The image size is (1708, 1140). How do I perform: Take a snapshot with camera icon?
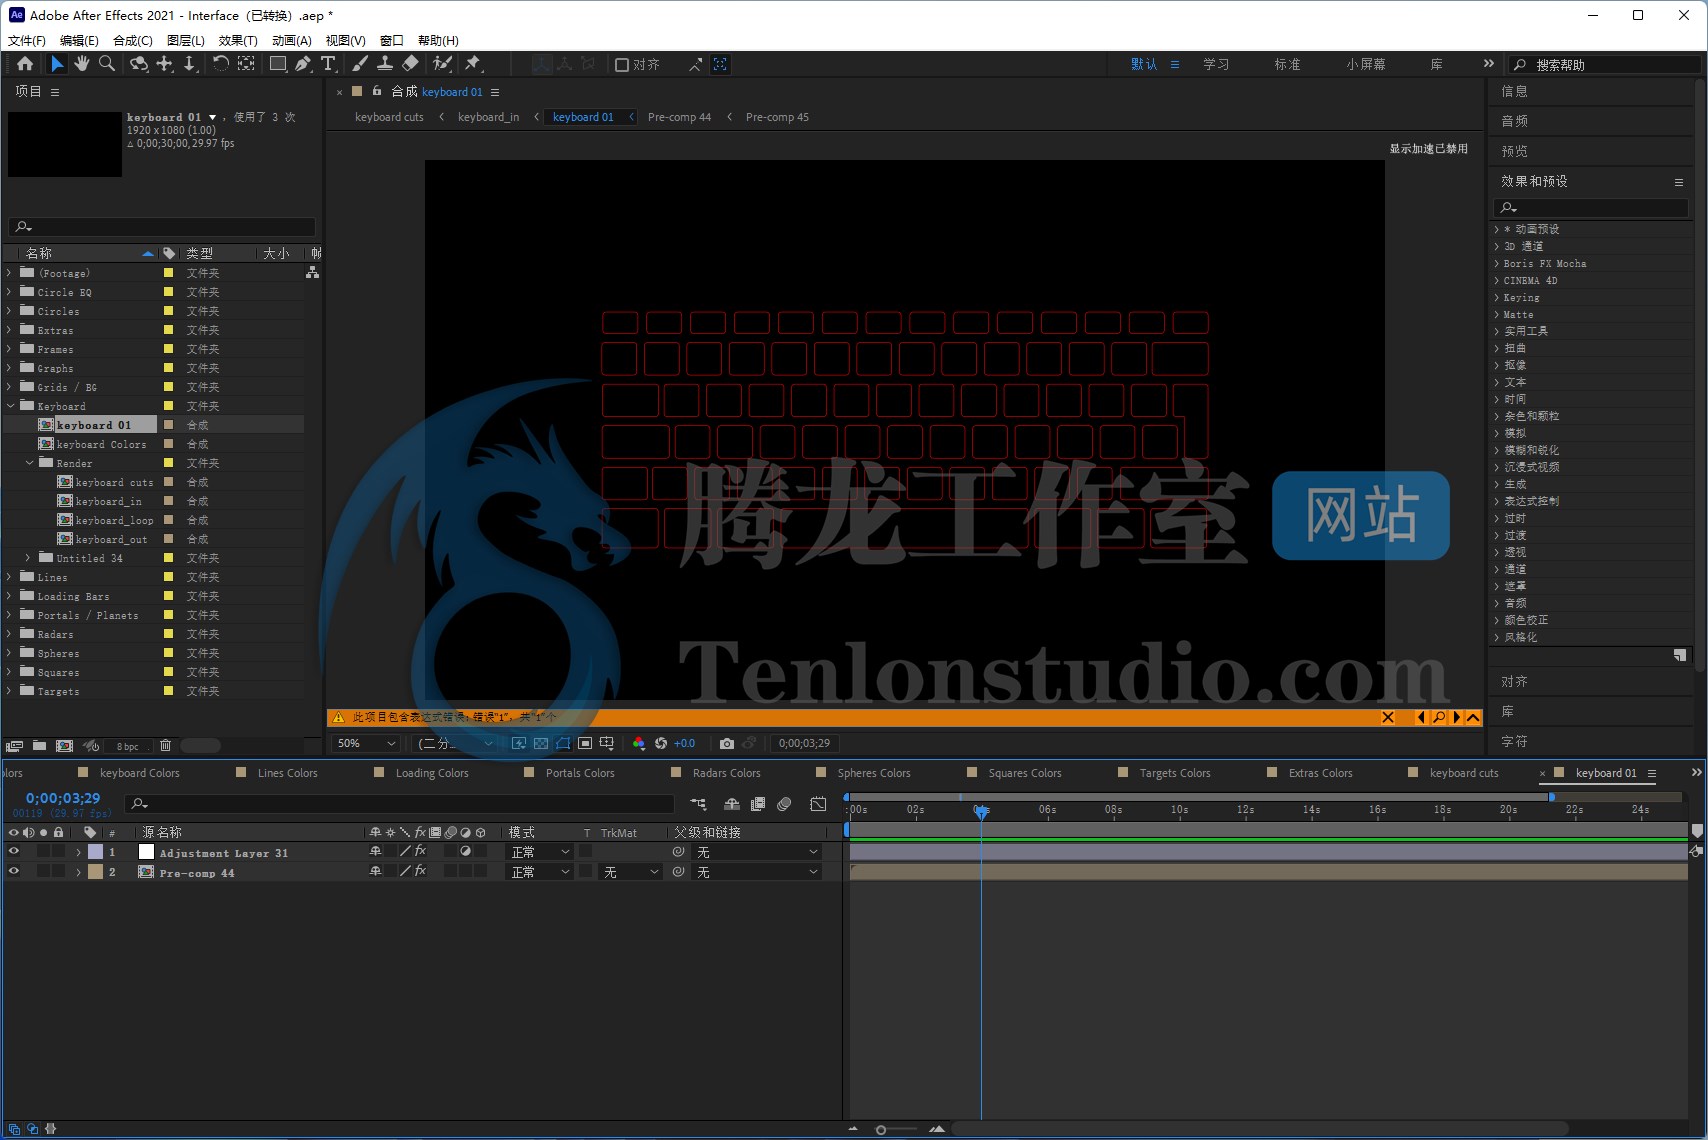[727, 743]
